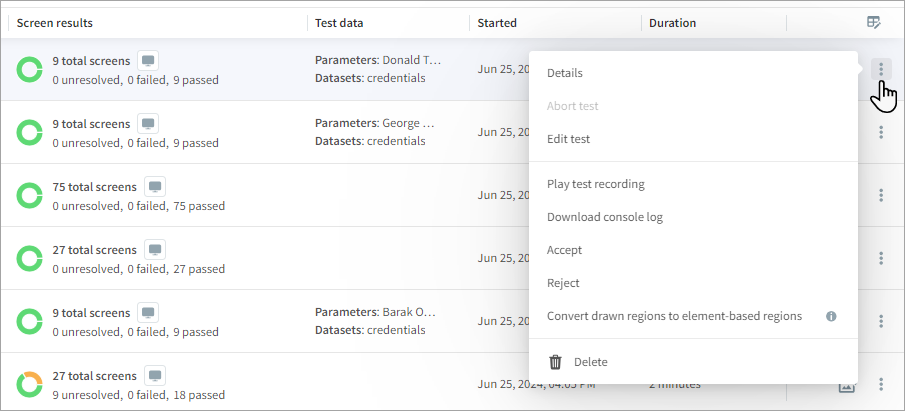
Task: Open the three-dot menu for the 75 screens row
Action: pyautogui.click(x=881, y=195)
